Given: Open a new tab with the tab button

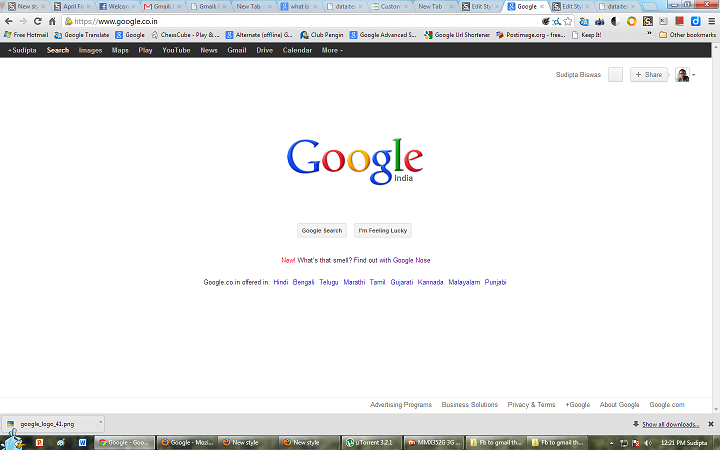Looking at the screenshot, I should pyautogui.click(x=649, y=6).
